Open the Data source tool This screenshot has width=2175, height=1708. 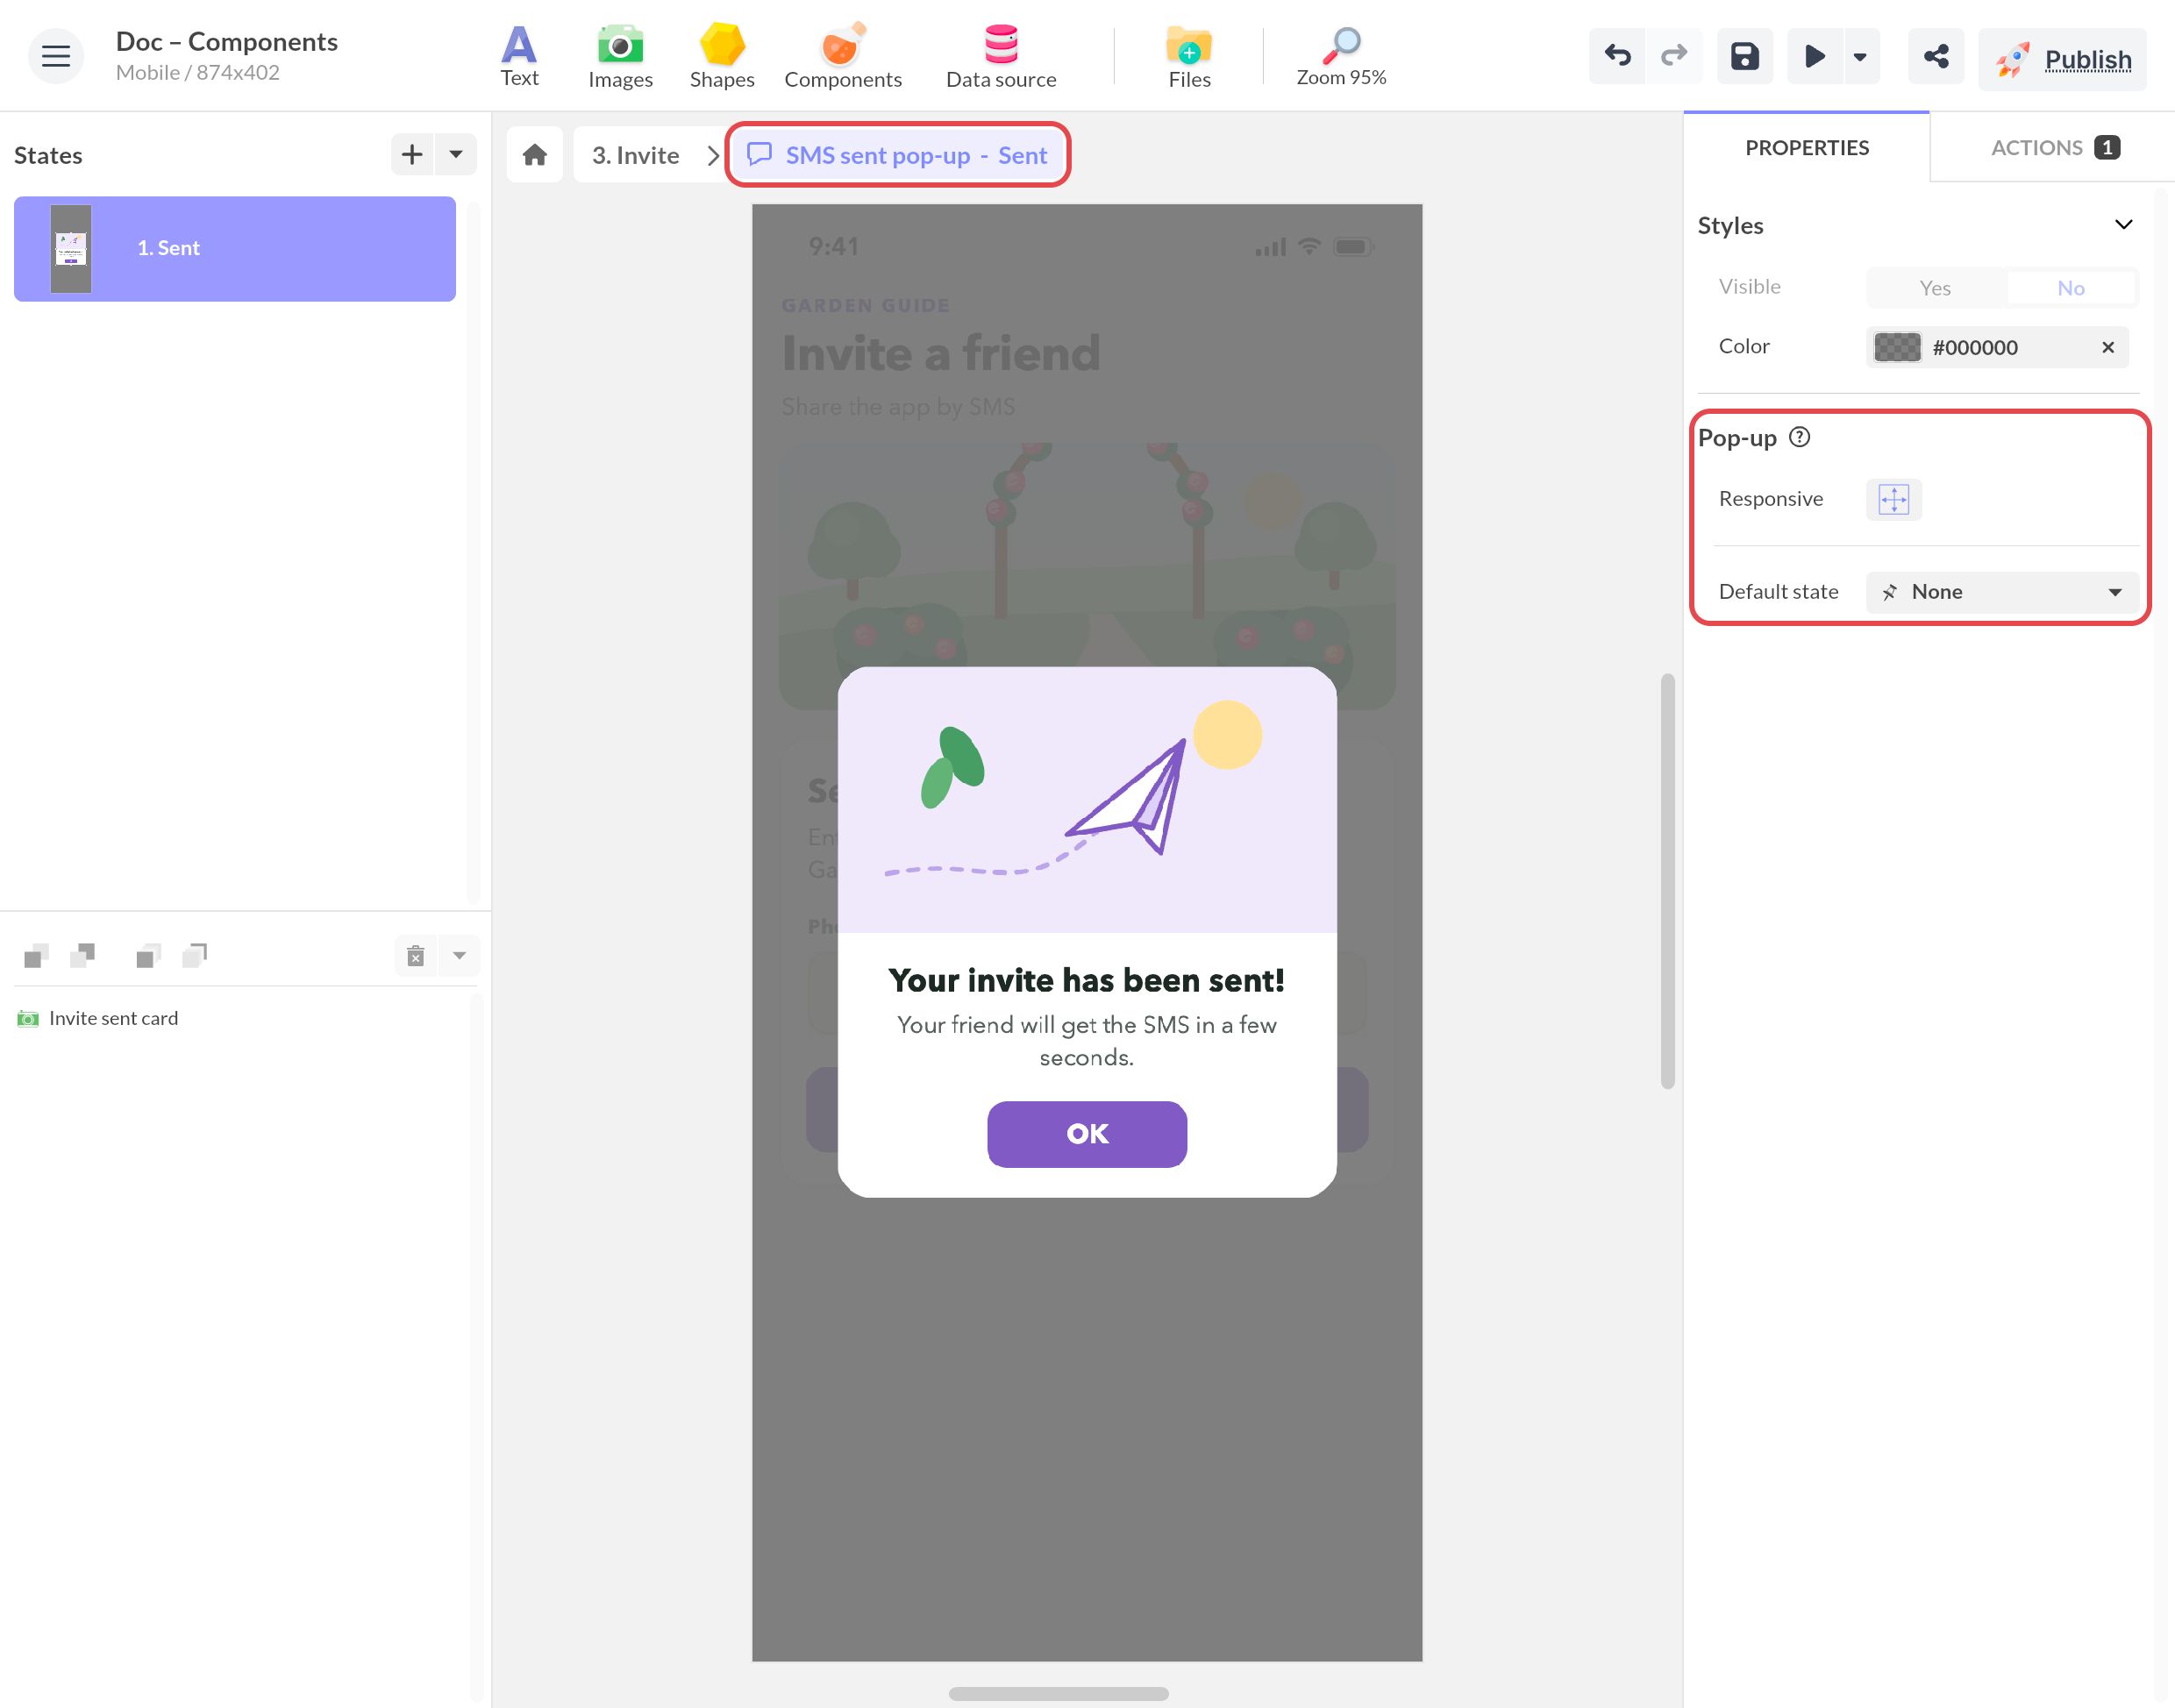coord(1001,56)
